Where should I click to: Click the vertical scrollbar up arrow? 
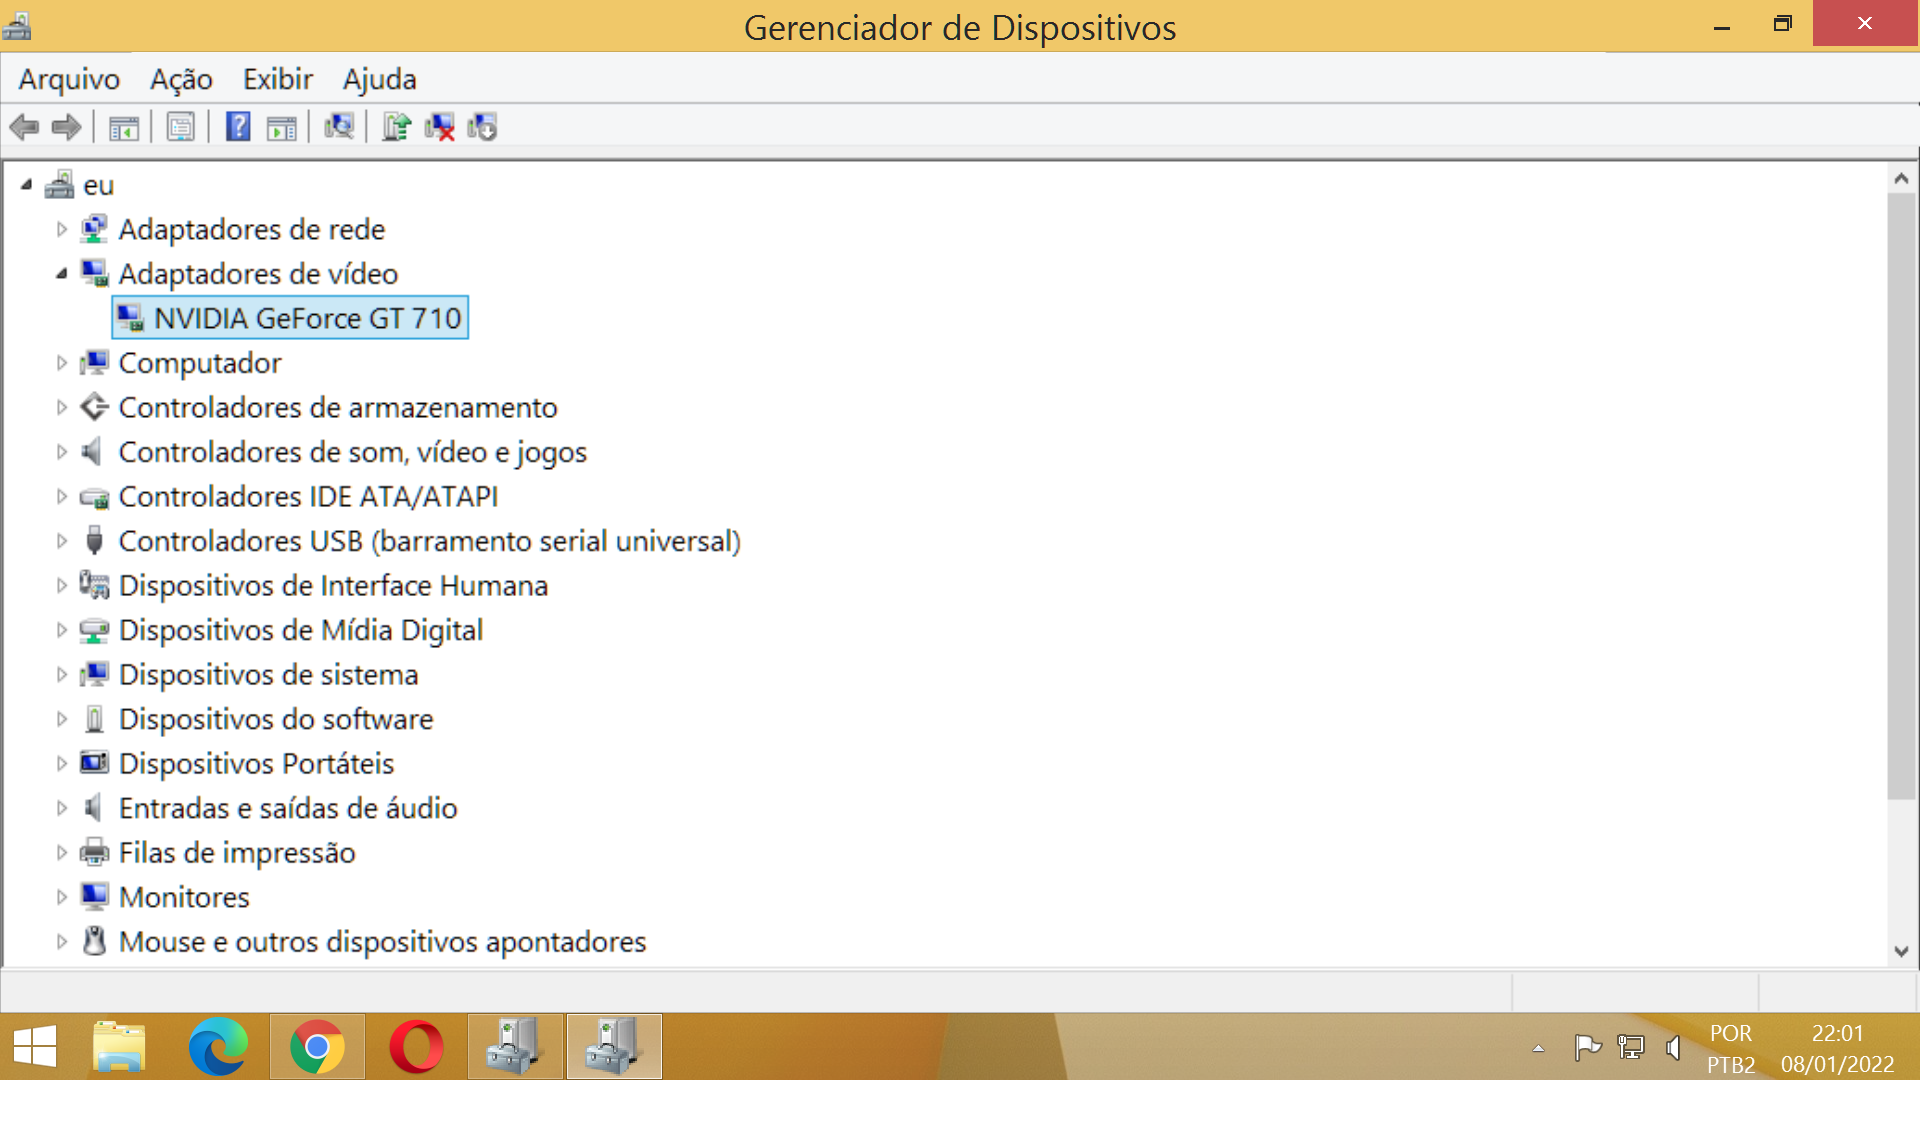pos(1901,178)
